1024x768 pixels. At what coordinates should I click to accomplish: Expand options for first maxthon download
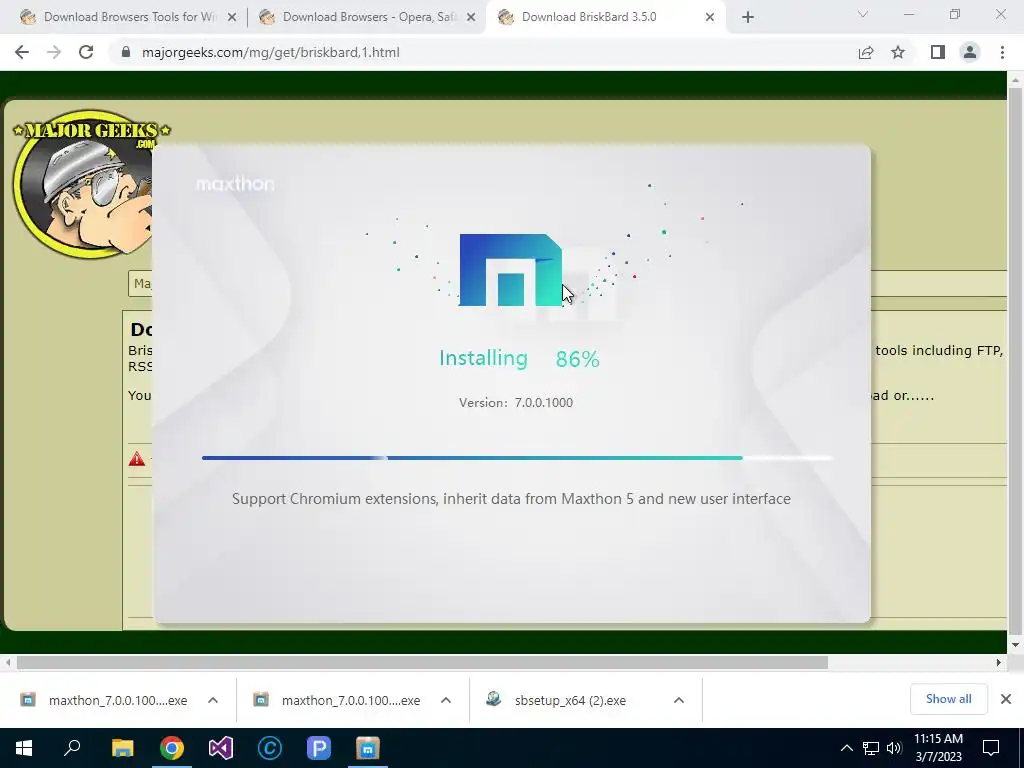pos(213,700)
